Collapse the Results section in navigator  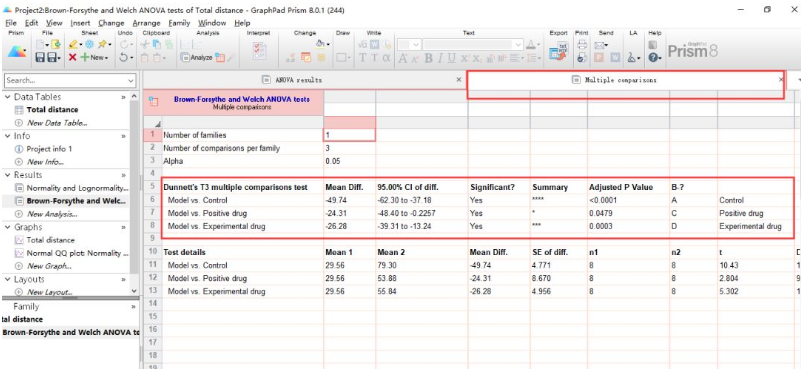click(x=7, y=175)
